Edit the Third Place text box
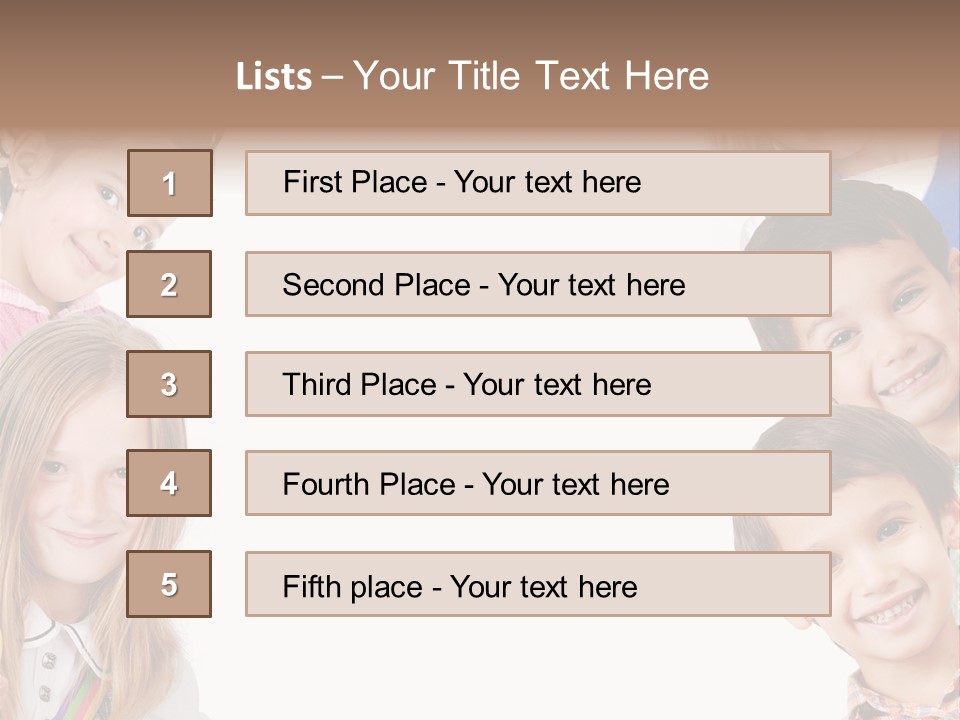960x720 pixels. tap(538, 384)
